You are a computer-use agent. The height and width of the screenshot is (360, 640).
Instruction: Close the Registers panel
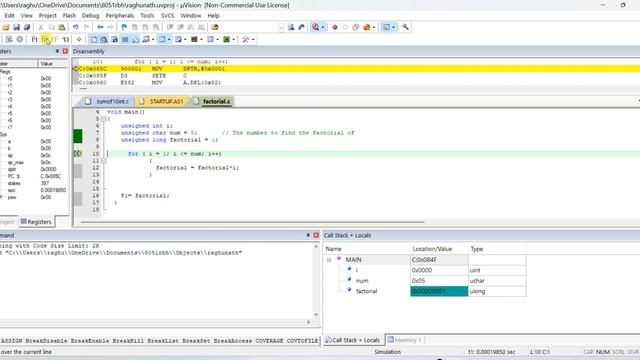point(65,51)
